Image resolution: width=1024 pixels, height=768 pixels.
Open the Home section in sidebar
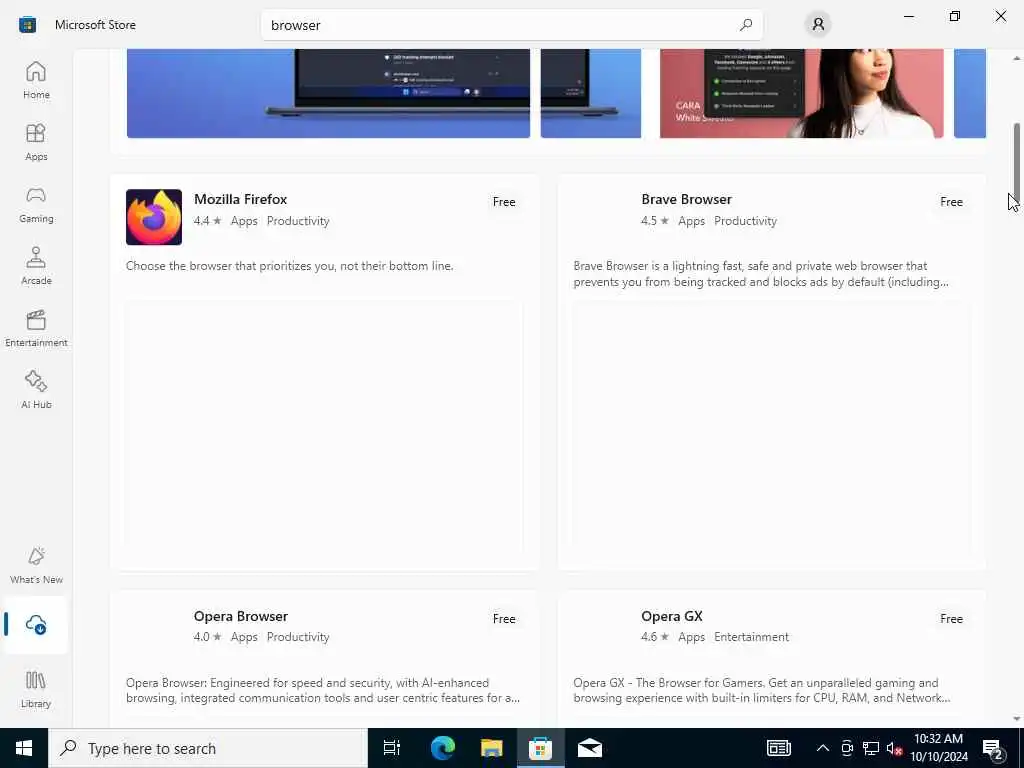(x=36, y=80)
